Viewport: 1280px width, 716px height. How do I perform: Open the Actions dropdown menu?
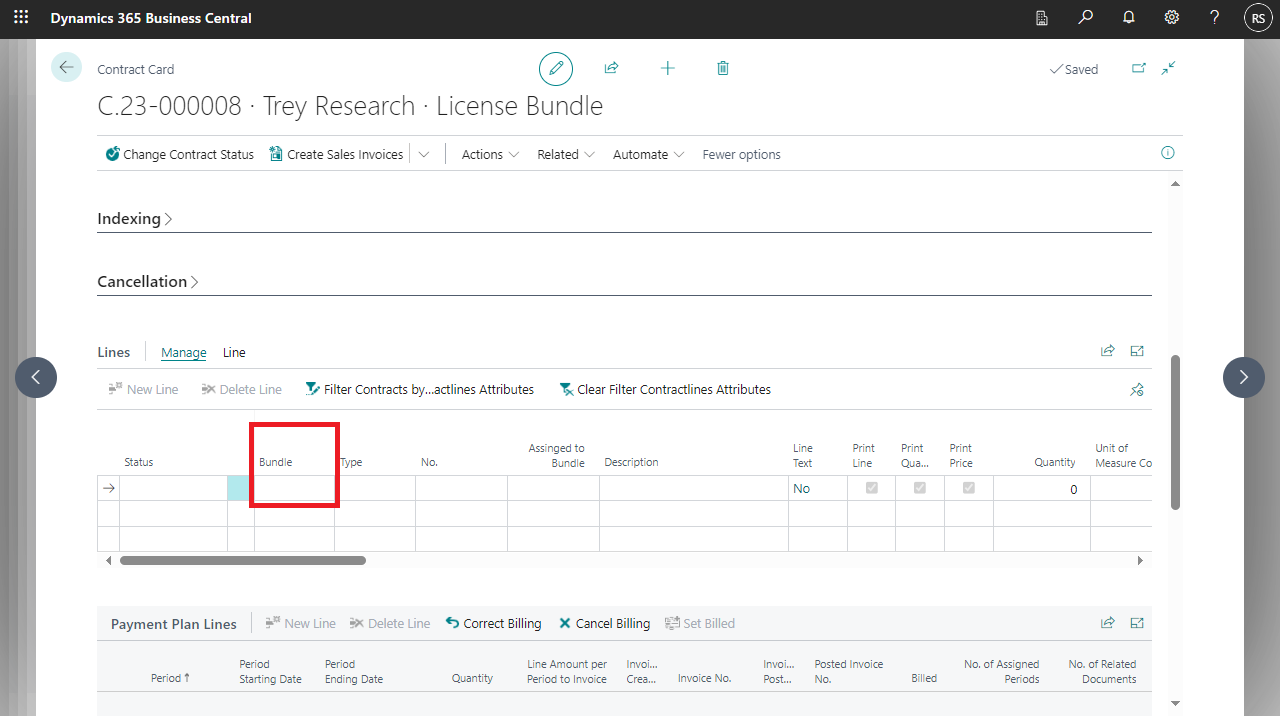click(x=490, y=154)
